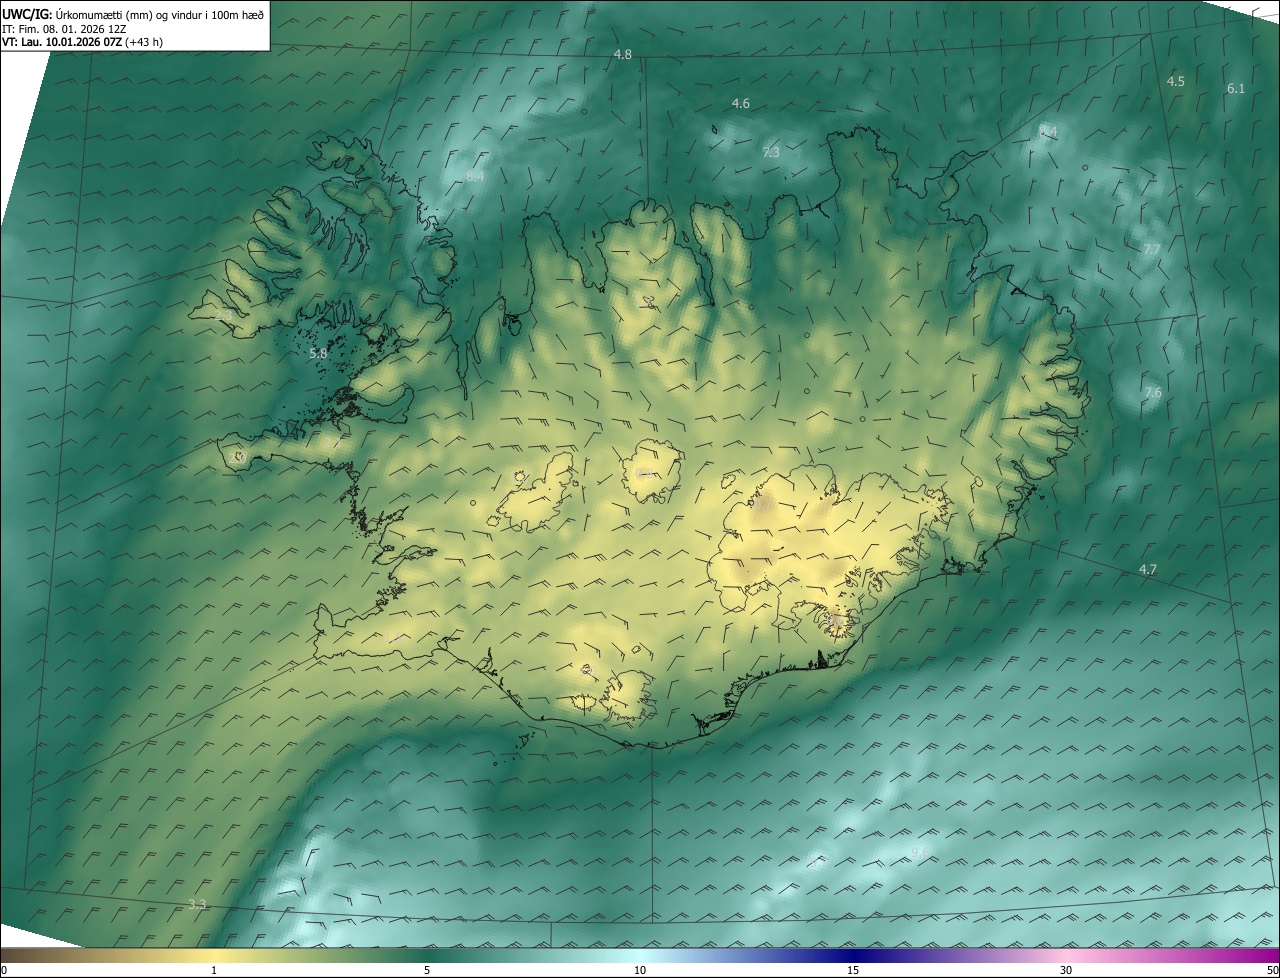Viewport: 1280px width, 978px height.
Task: Click the 7.3 value label
Action: pos(771,152)
